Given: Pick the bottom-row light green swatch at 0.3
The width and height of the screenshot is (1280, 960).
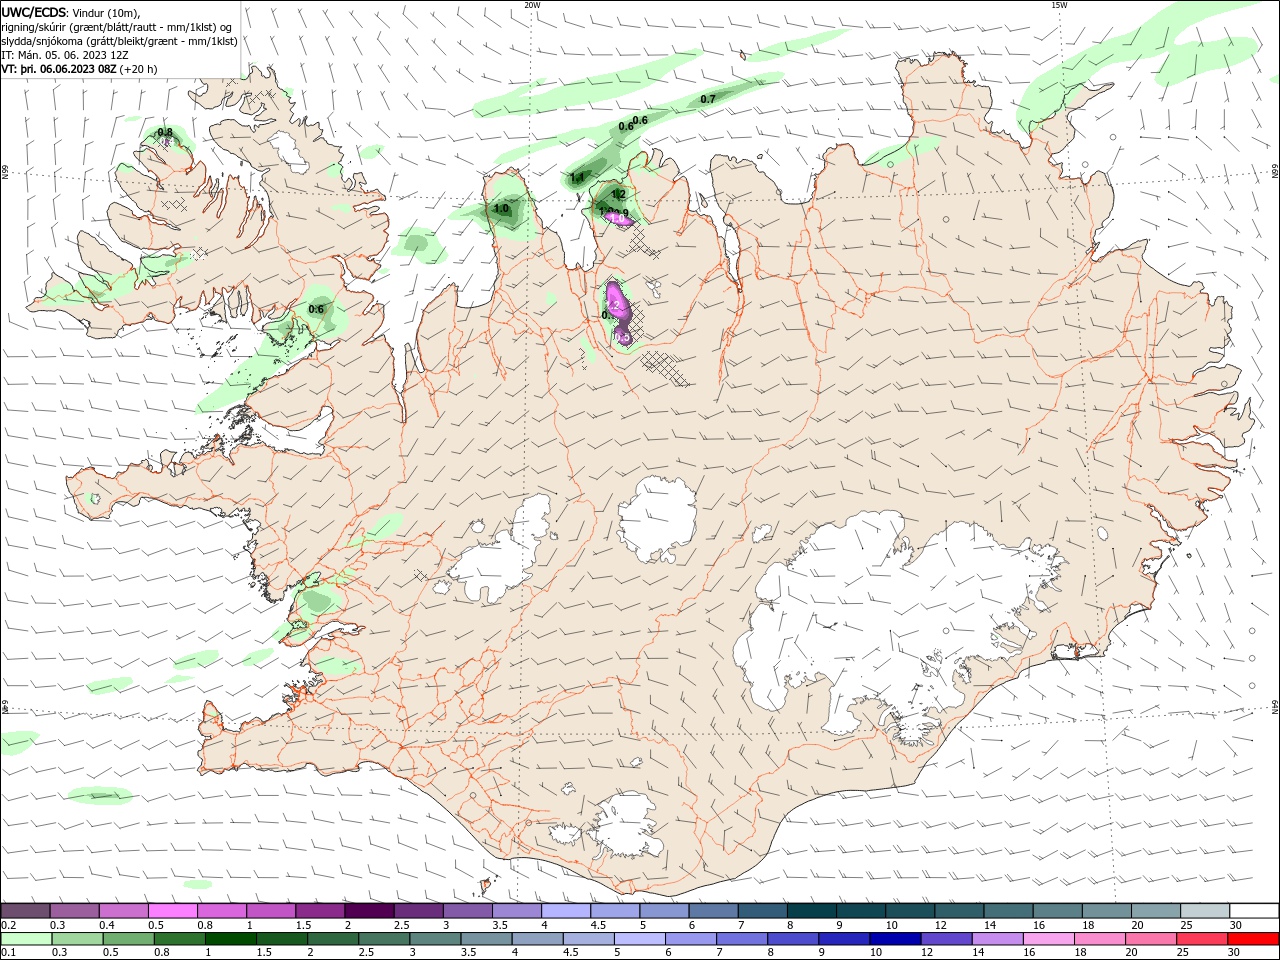Looking at the screenshot, I should [x=77, y=939].
